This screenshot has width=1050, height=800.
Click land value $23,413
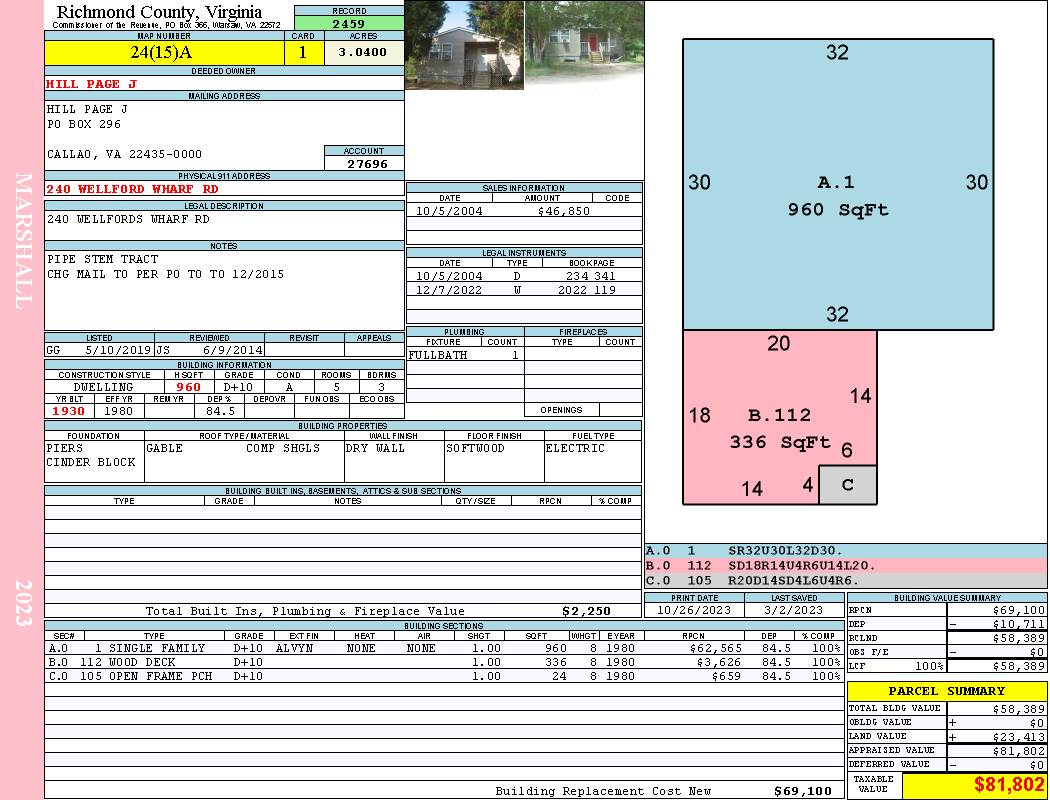[x=1018, y=737]
